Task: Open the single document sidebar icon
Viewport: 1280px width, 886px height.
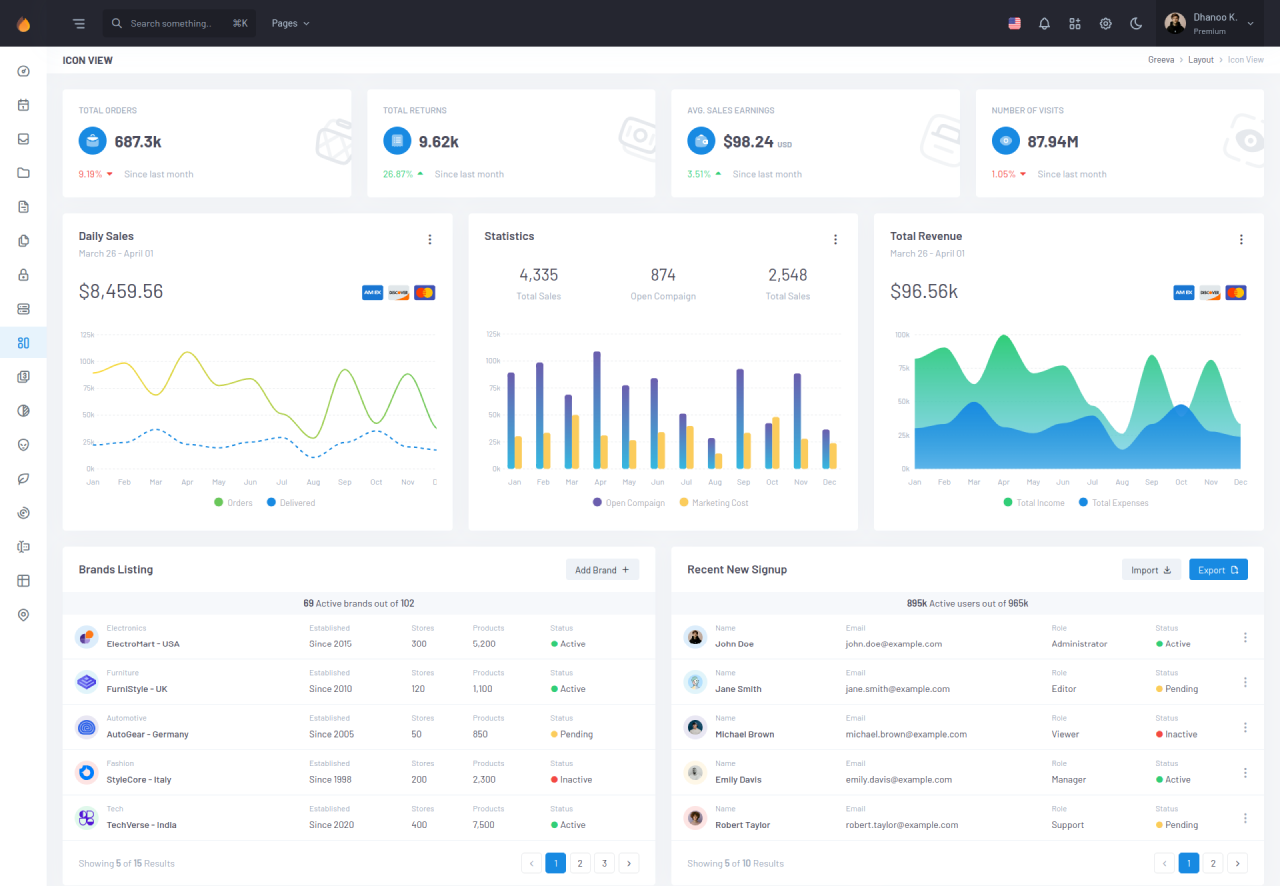Action: [23, 207]
